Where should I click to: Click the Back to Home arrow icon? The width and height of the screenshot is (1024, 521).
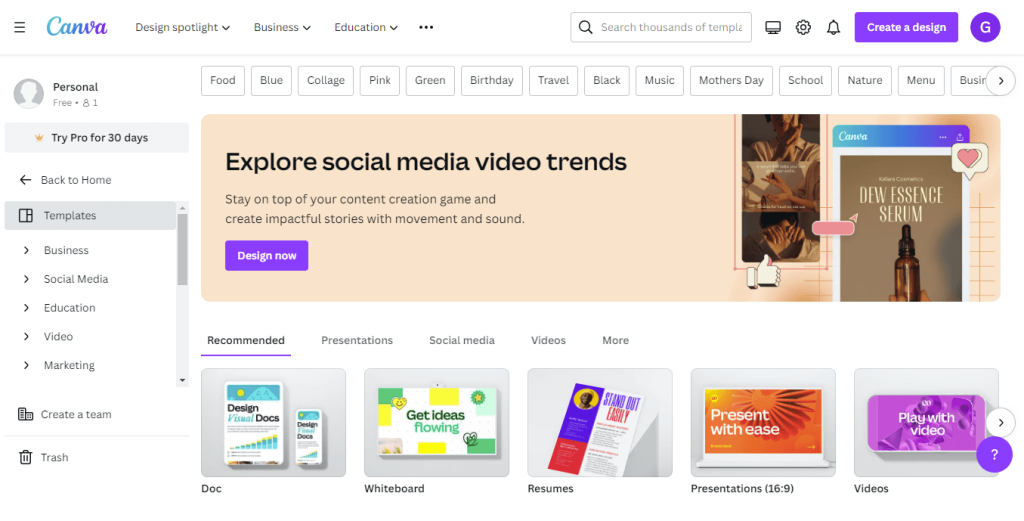coord(25,180)
